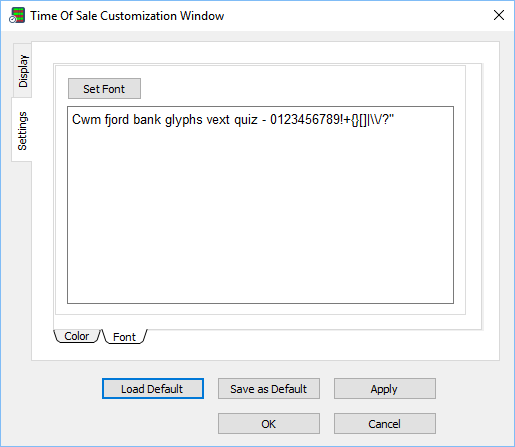Click the 'Cwm fjord' sample text
This screenshot has width=515, height=447.
101,120
